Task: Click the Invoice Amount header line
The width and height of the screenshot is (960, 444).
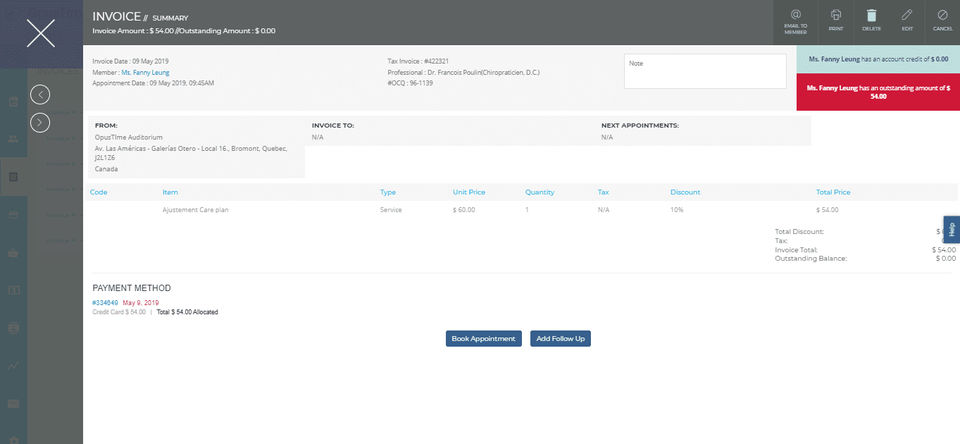Action: tap(184, 31)
